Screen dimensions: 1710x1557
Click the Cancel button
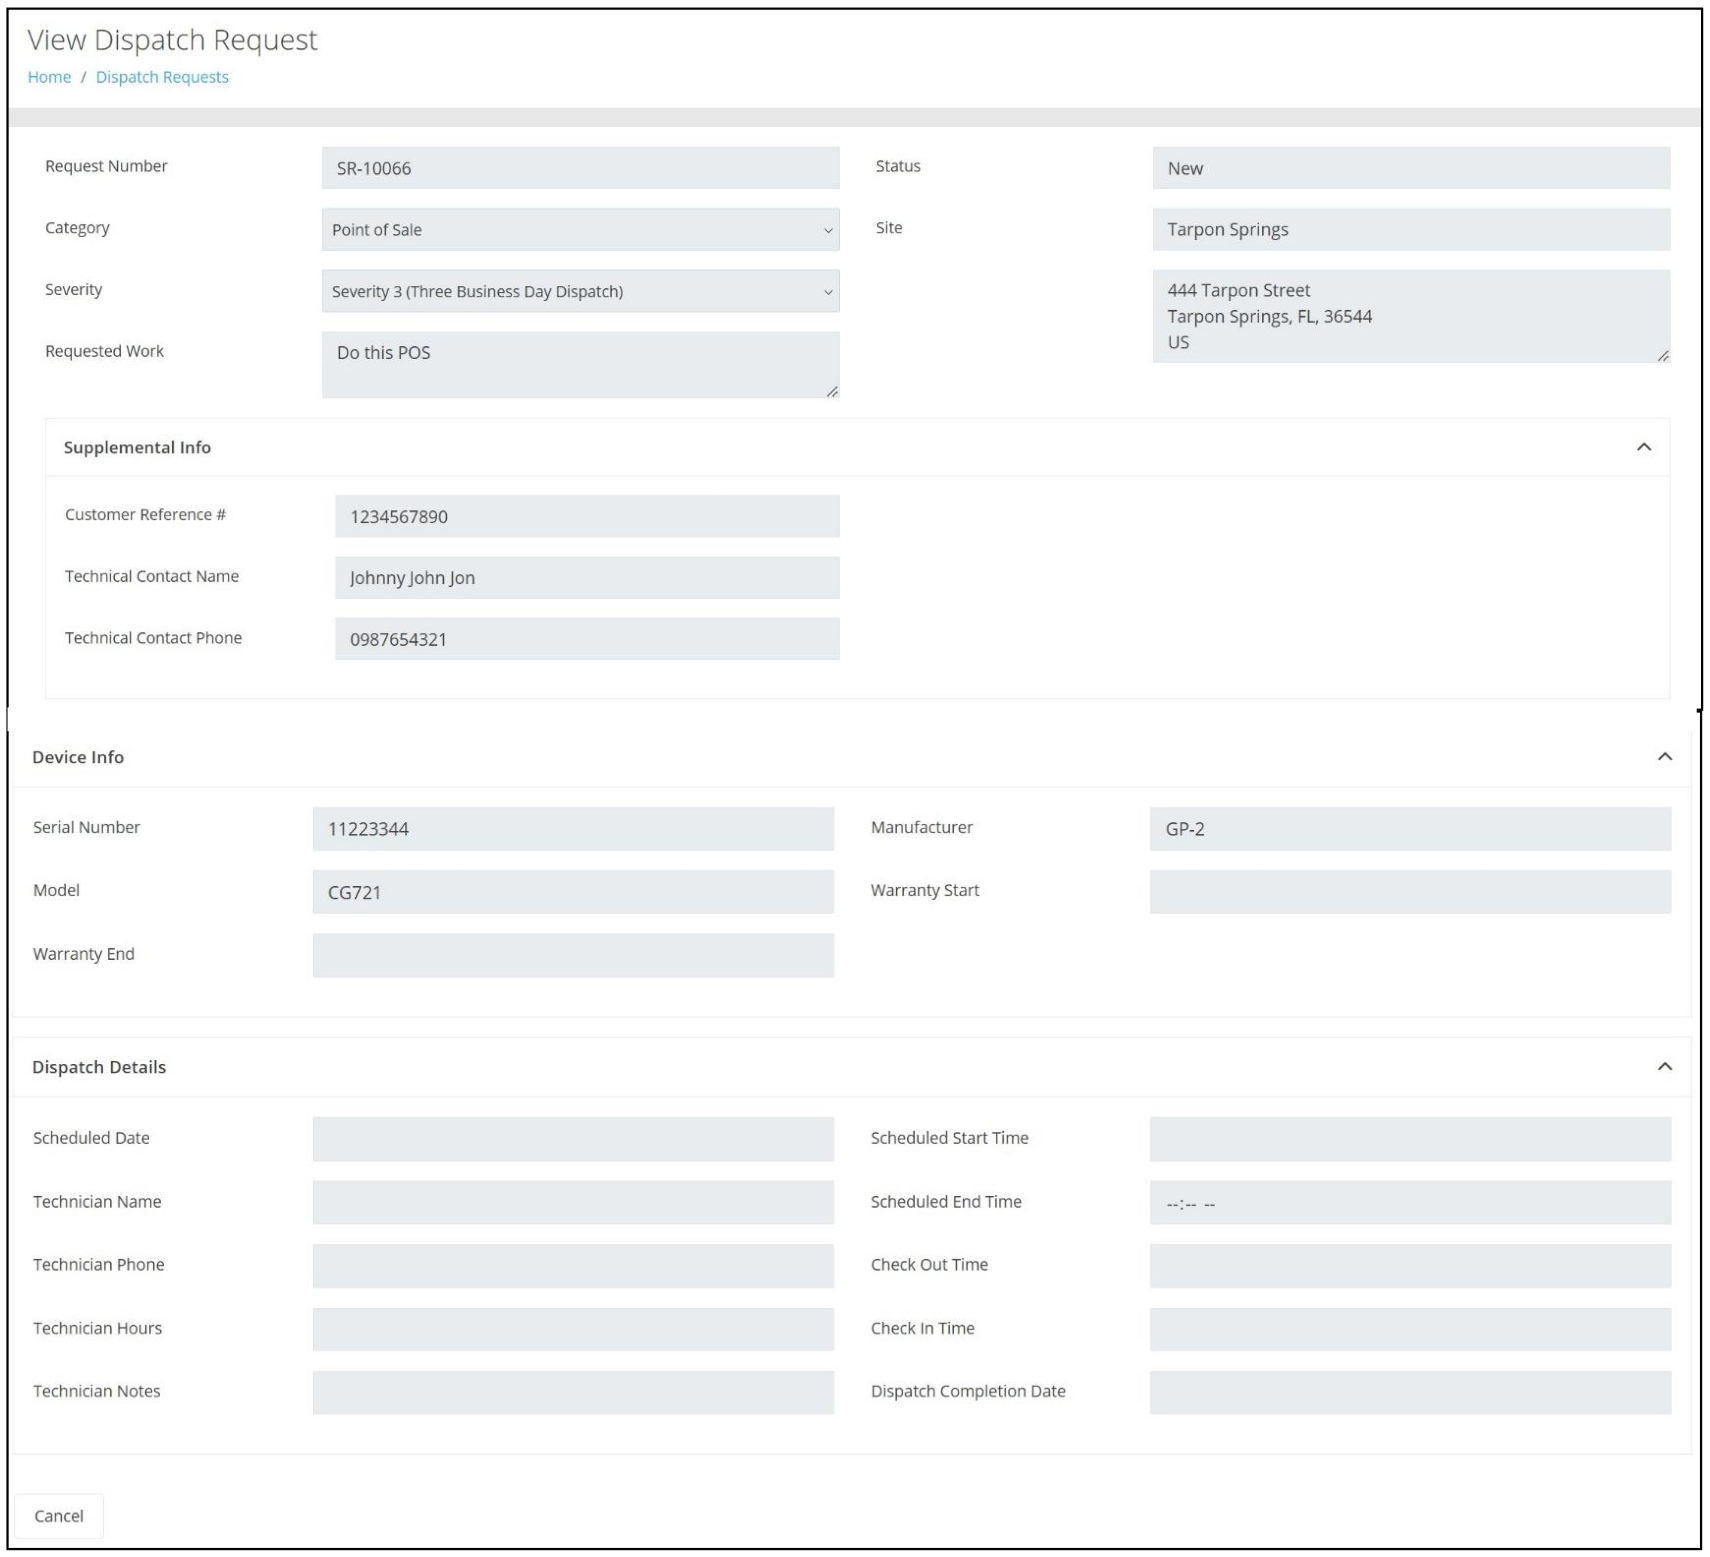click(59, 1516)
